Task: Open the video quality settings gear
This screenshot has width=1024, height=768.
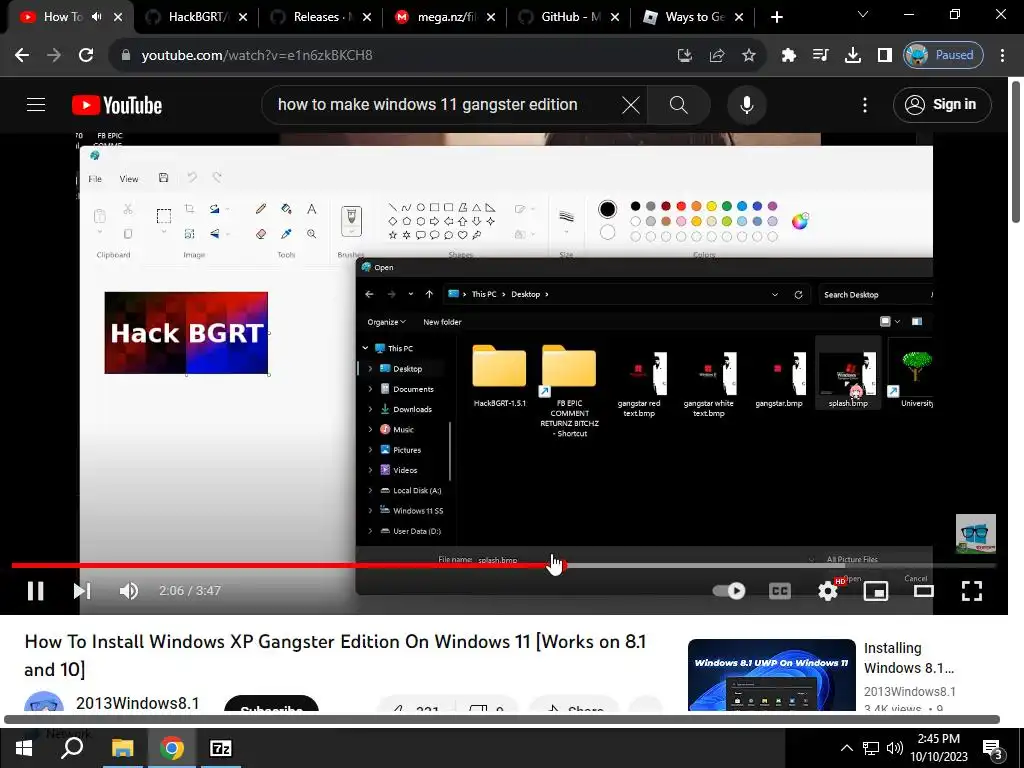Action: 828,590
